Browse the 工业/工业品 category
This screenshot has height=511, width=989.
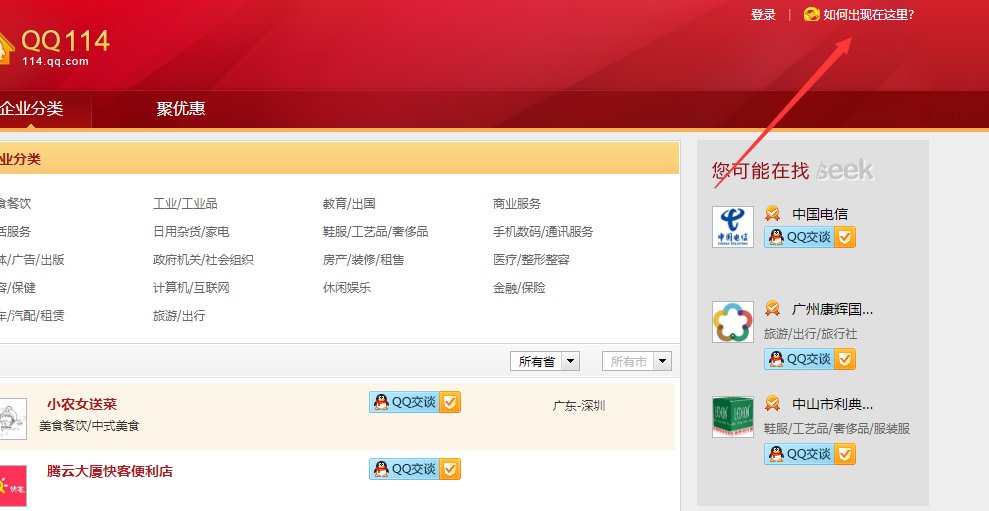[185, 204]
